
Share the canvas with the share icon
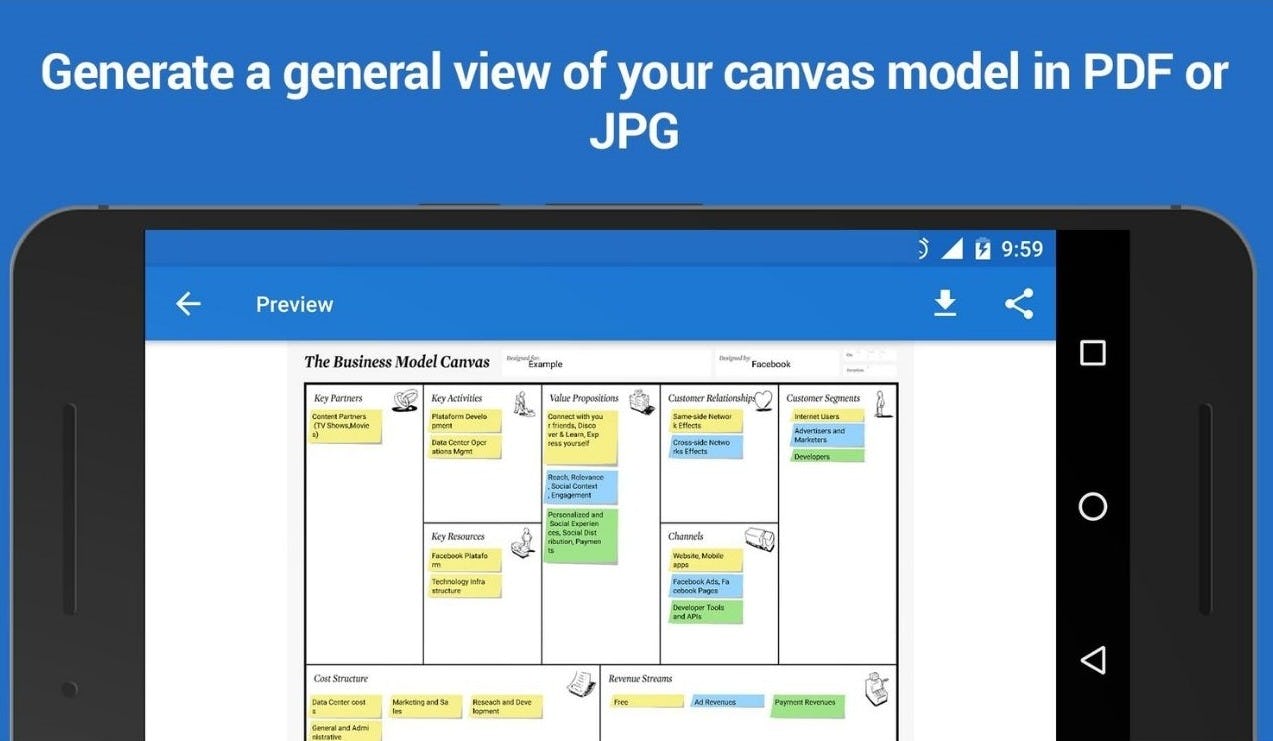[x=1019, y=304]
